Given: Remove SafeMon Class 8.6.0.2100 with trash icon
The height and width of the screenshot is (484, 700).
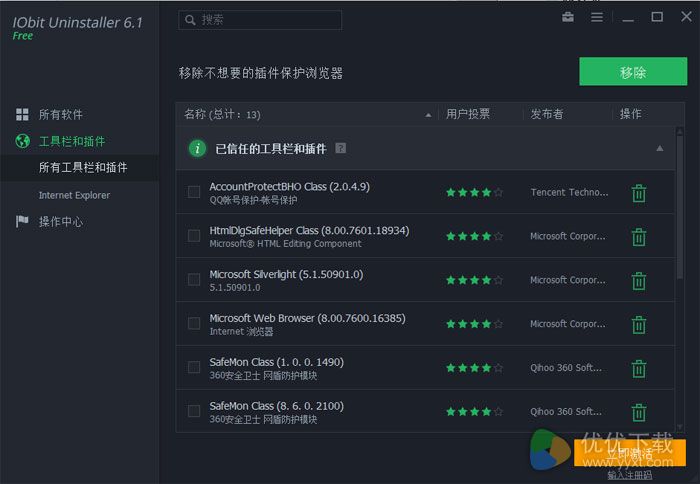Looking at the screenshot, I should point(639,412).
